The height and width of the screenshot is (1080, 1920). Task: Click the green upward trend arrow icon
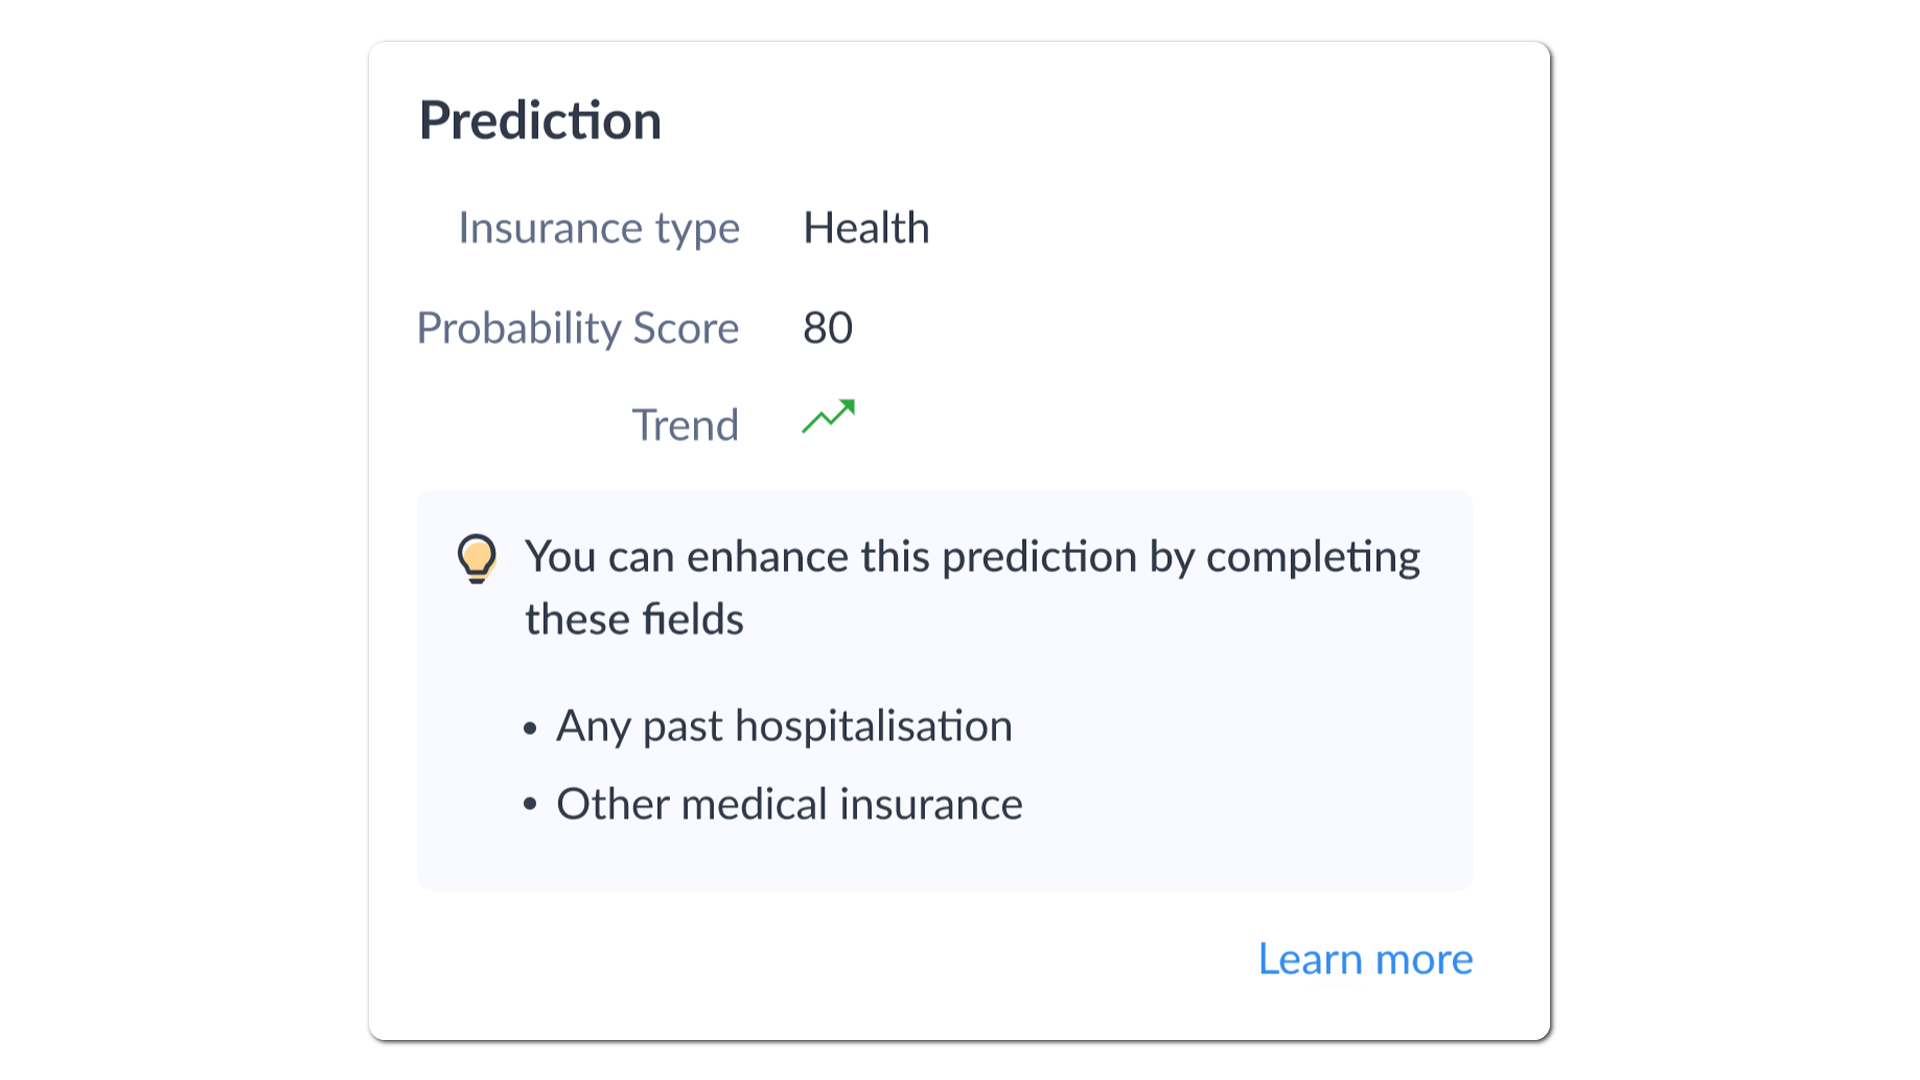tap(828, 417)
